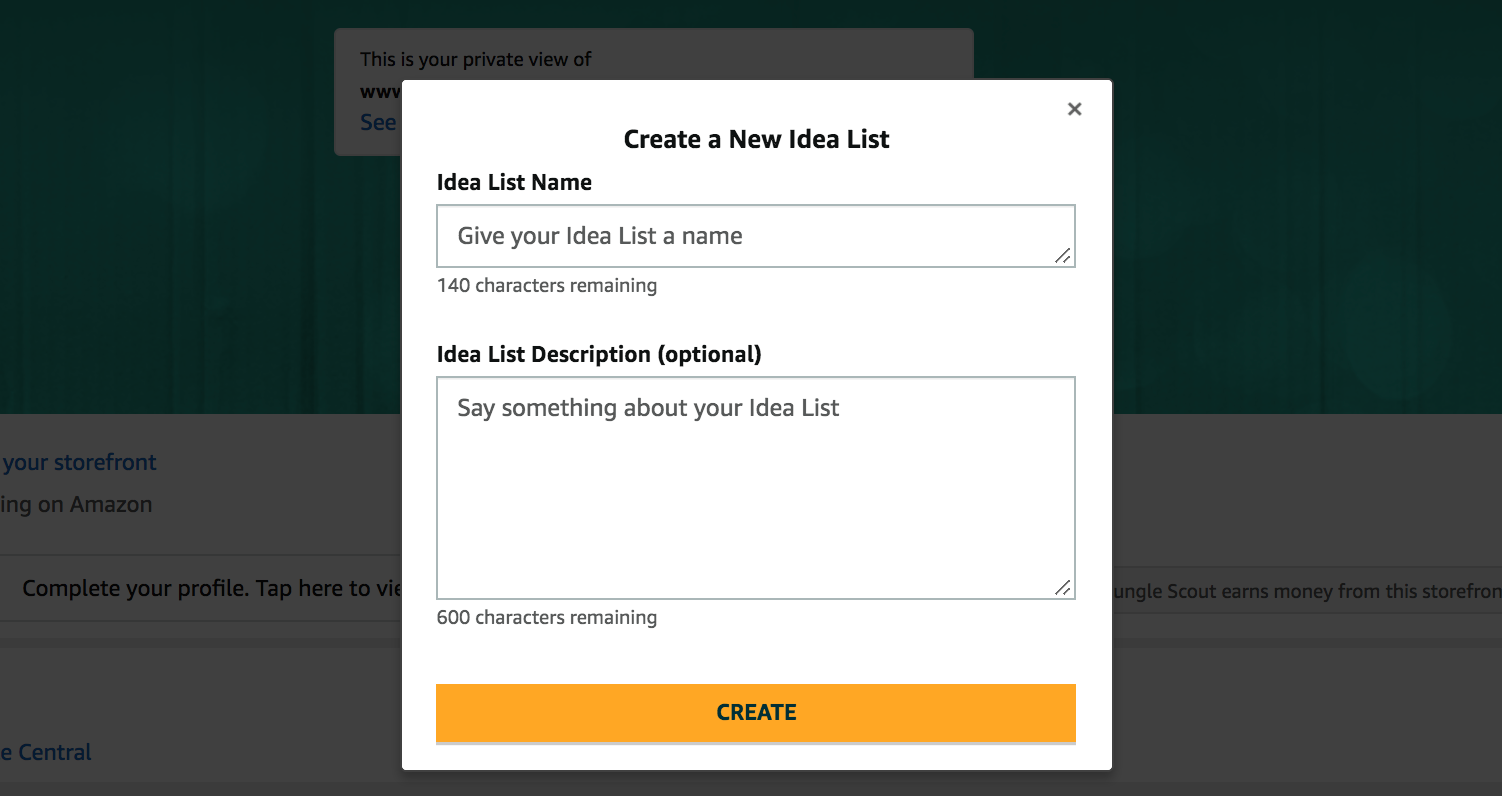Tap the 'Complete your profile' banner
The height and width of the screenshot is (796, 1502).
pyautogui.click(x=201, y=588)
